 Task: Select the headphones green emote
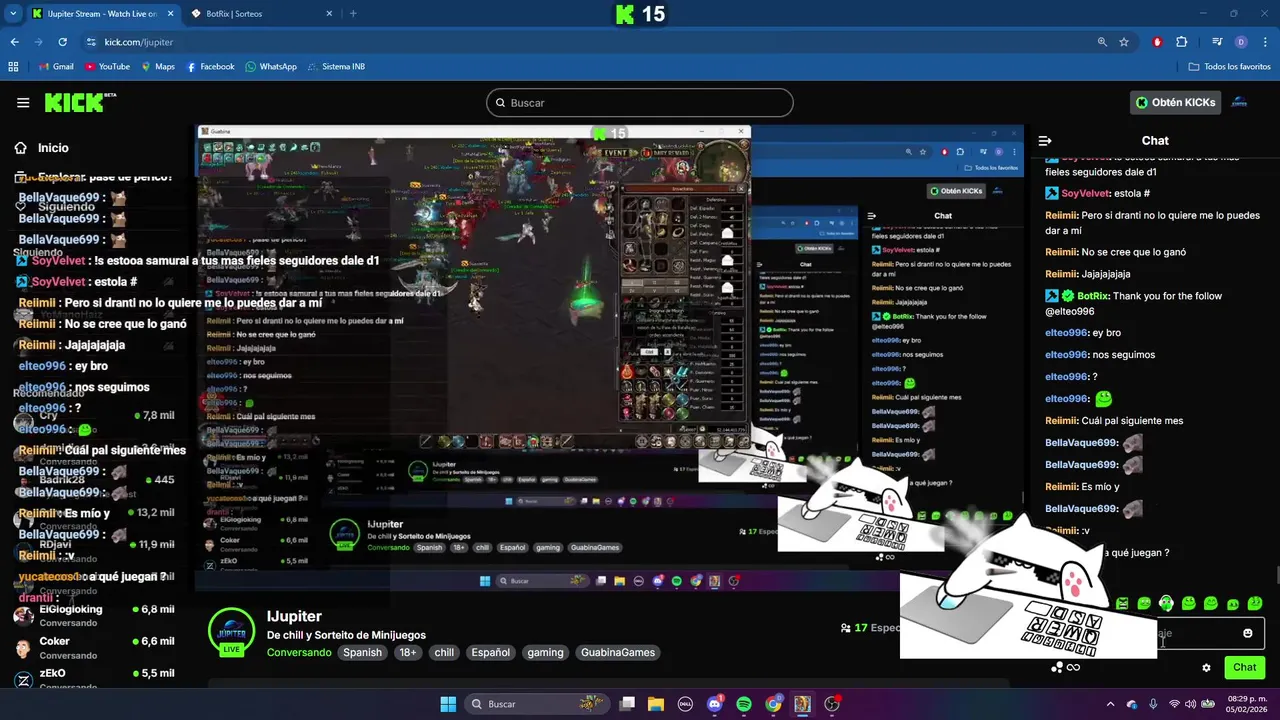(1166, 603)
